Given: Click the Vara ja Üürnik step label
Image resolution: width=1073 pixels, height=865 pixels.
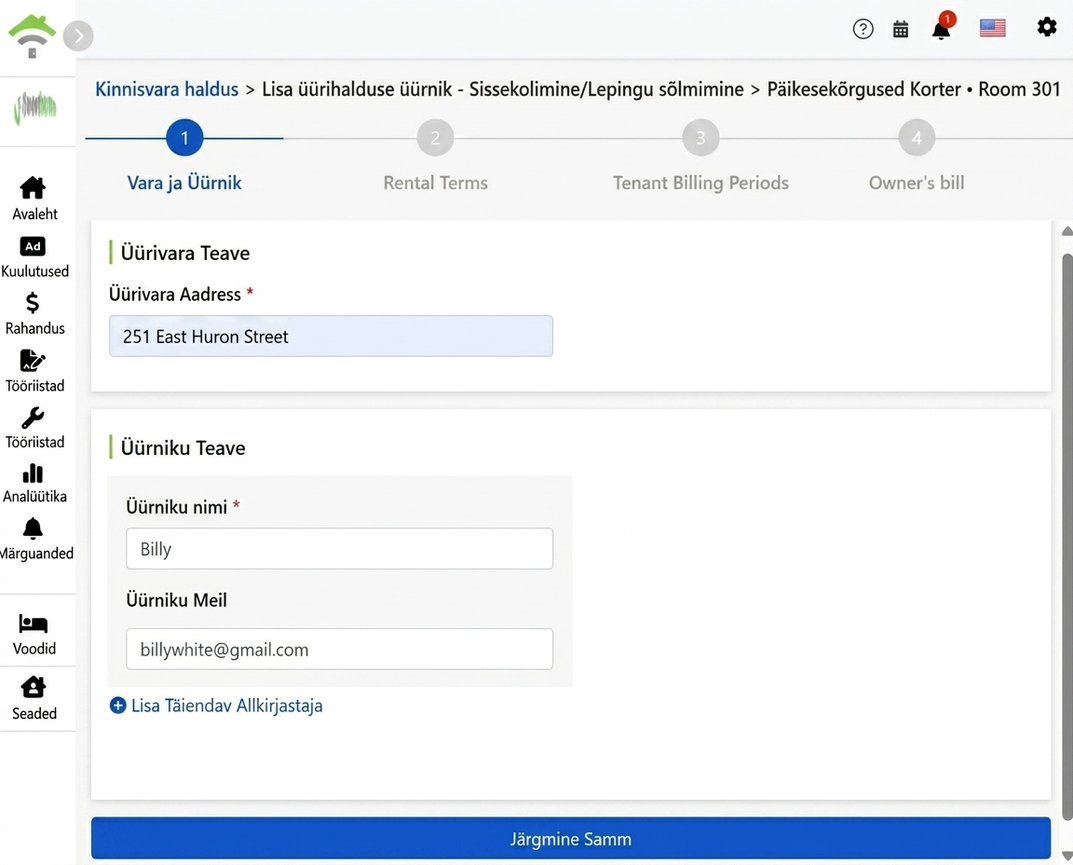Looking at the screenshot, I should (184, 183).
